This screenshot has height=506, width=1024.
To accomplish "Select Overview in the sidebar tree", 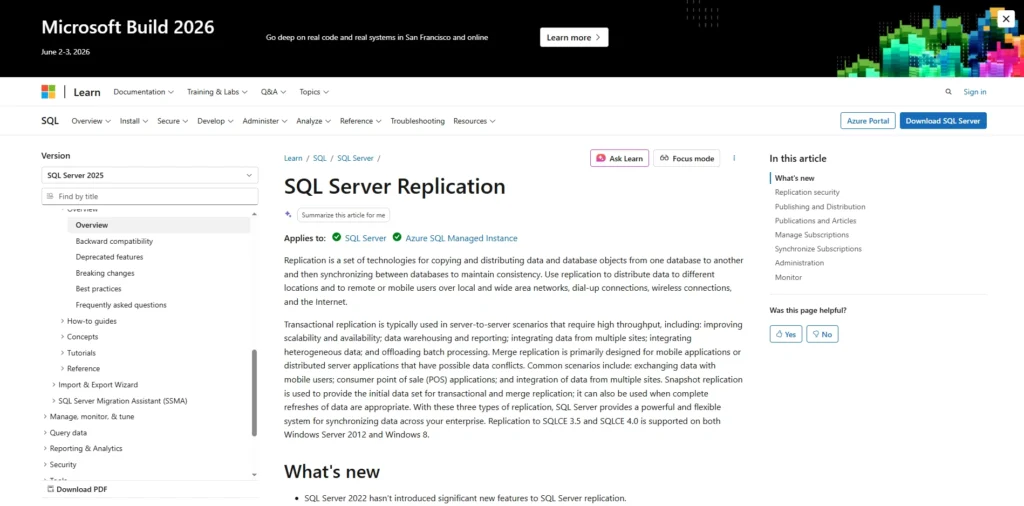I will [x=159, y=225].
